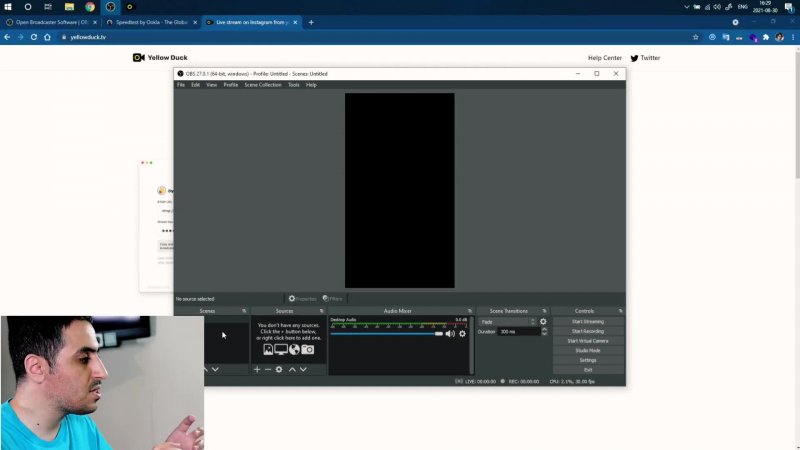Image resolution: width=800 pixels, height=450 pixels.
Task: Mute Desktop Audio speaker icon
Action: pos(450,334)
